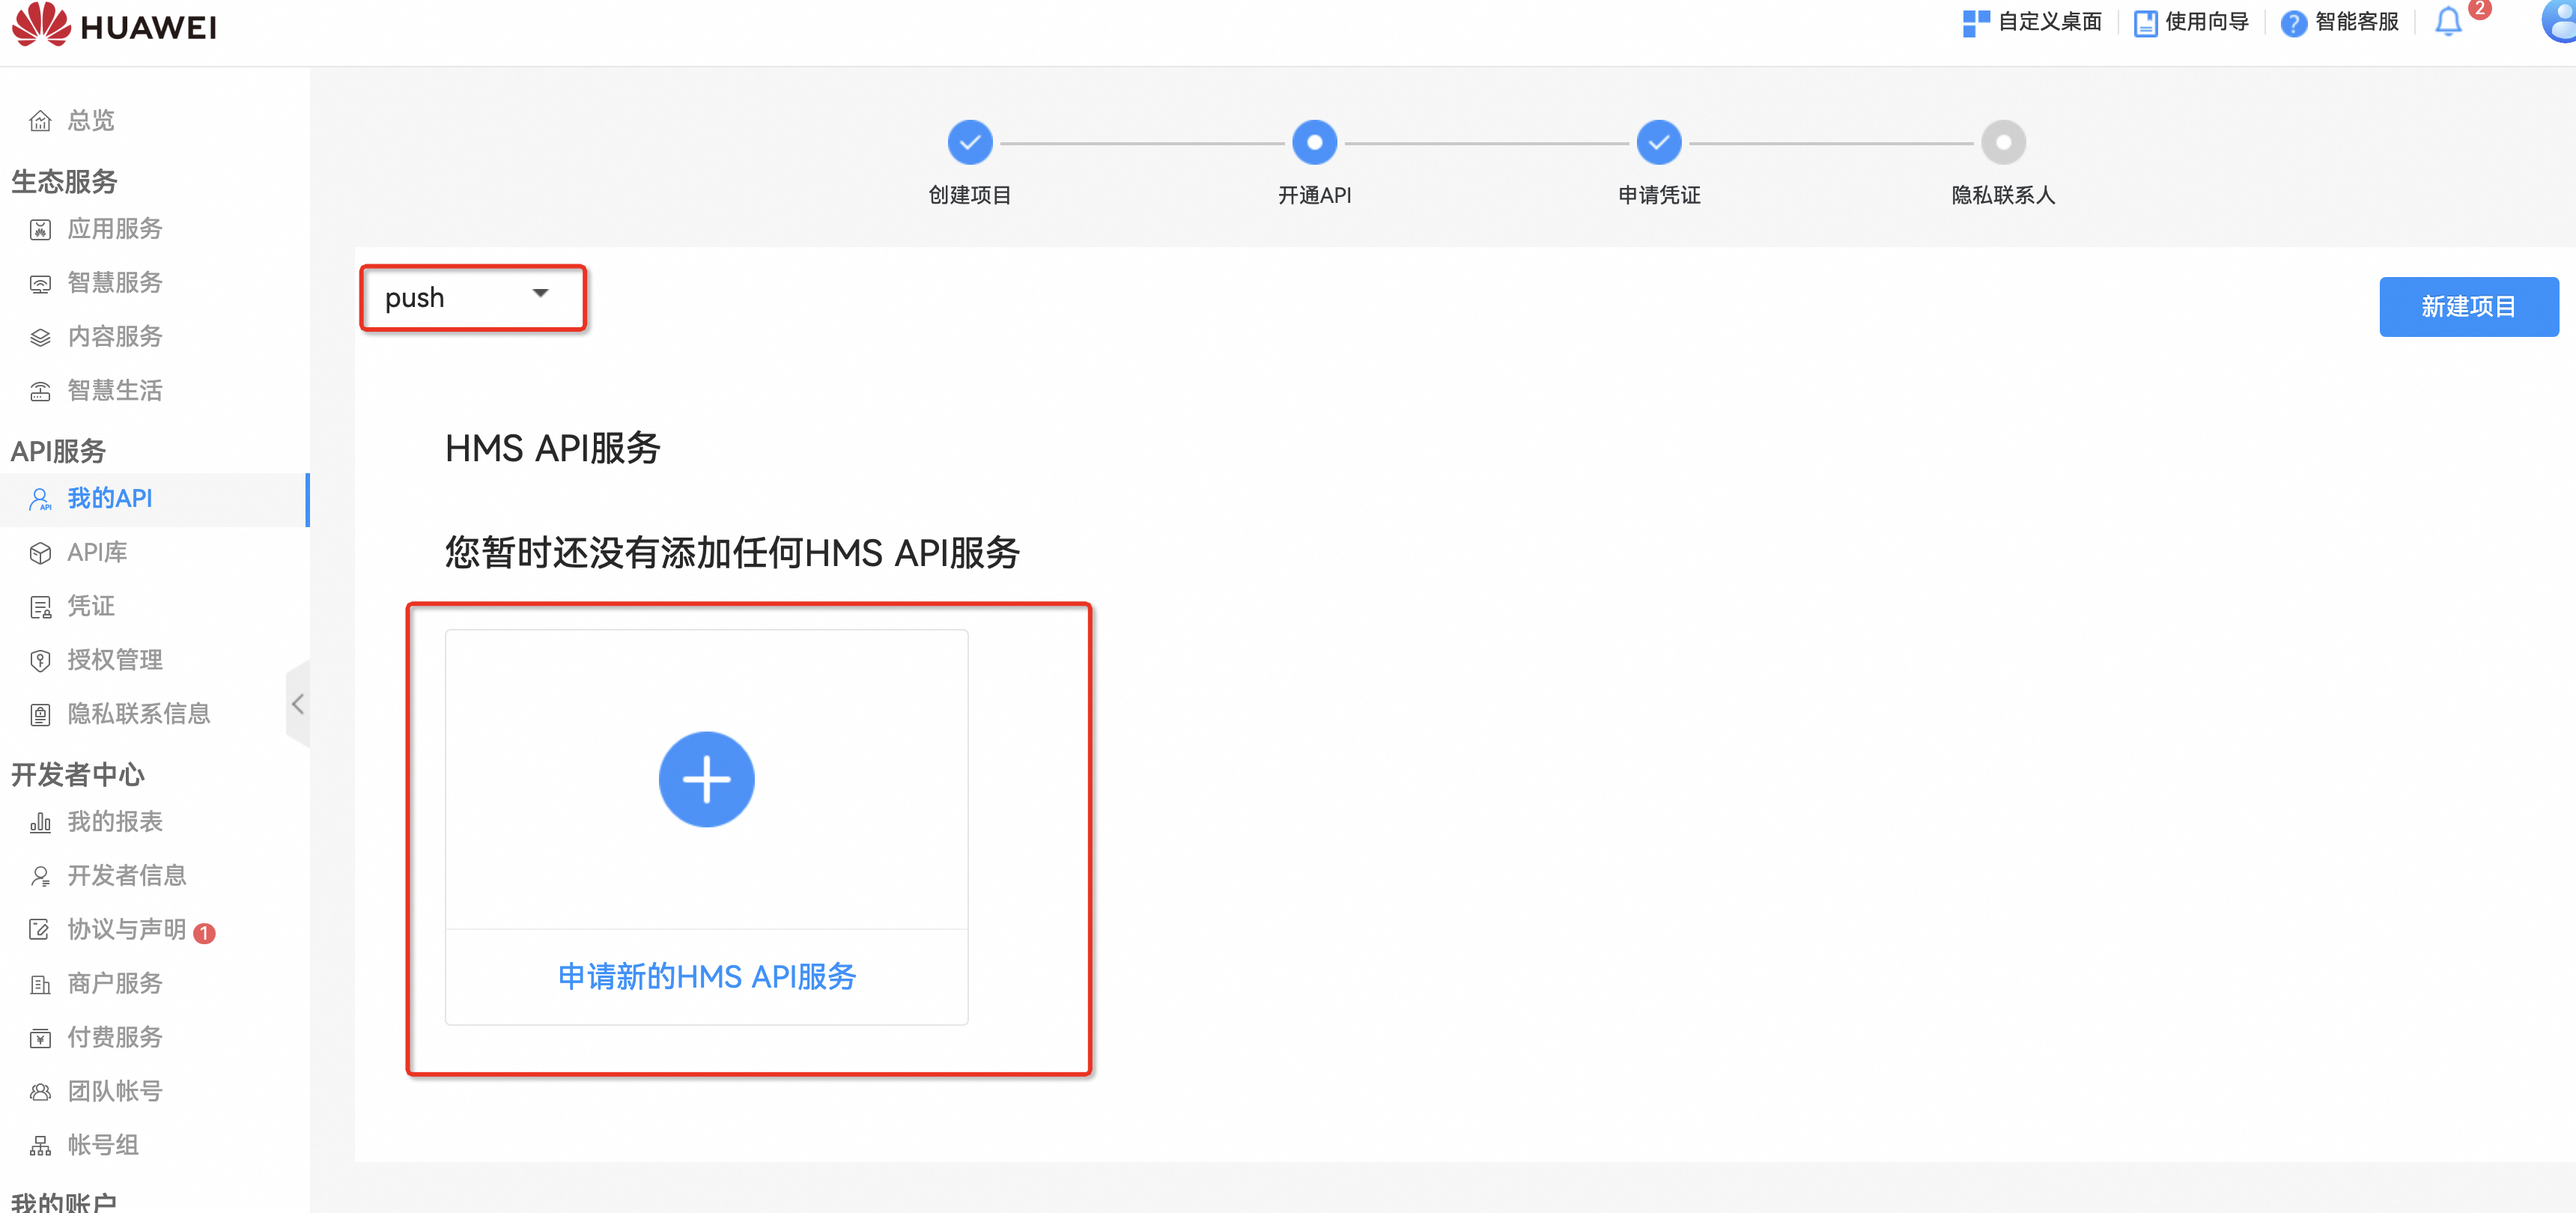2576x1213 pixels.
Task: Click the 智能客服 question mark icon
Action: click(x=2294, y=23)
